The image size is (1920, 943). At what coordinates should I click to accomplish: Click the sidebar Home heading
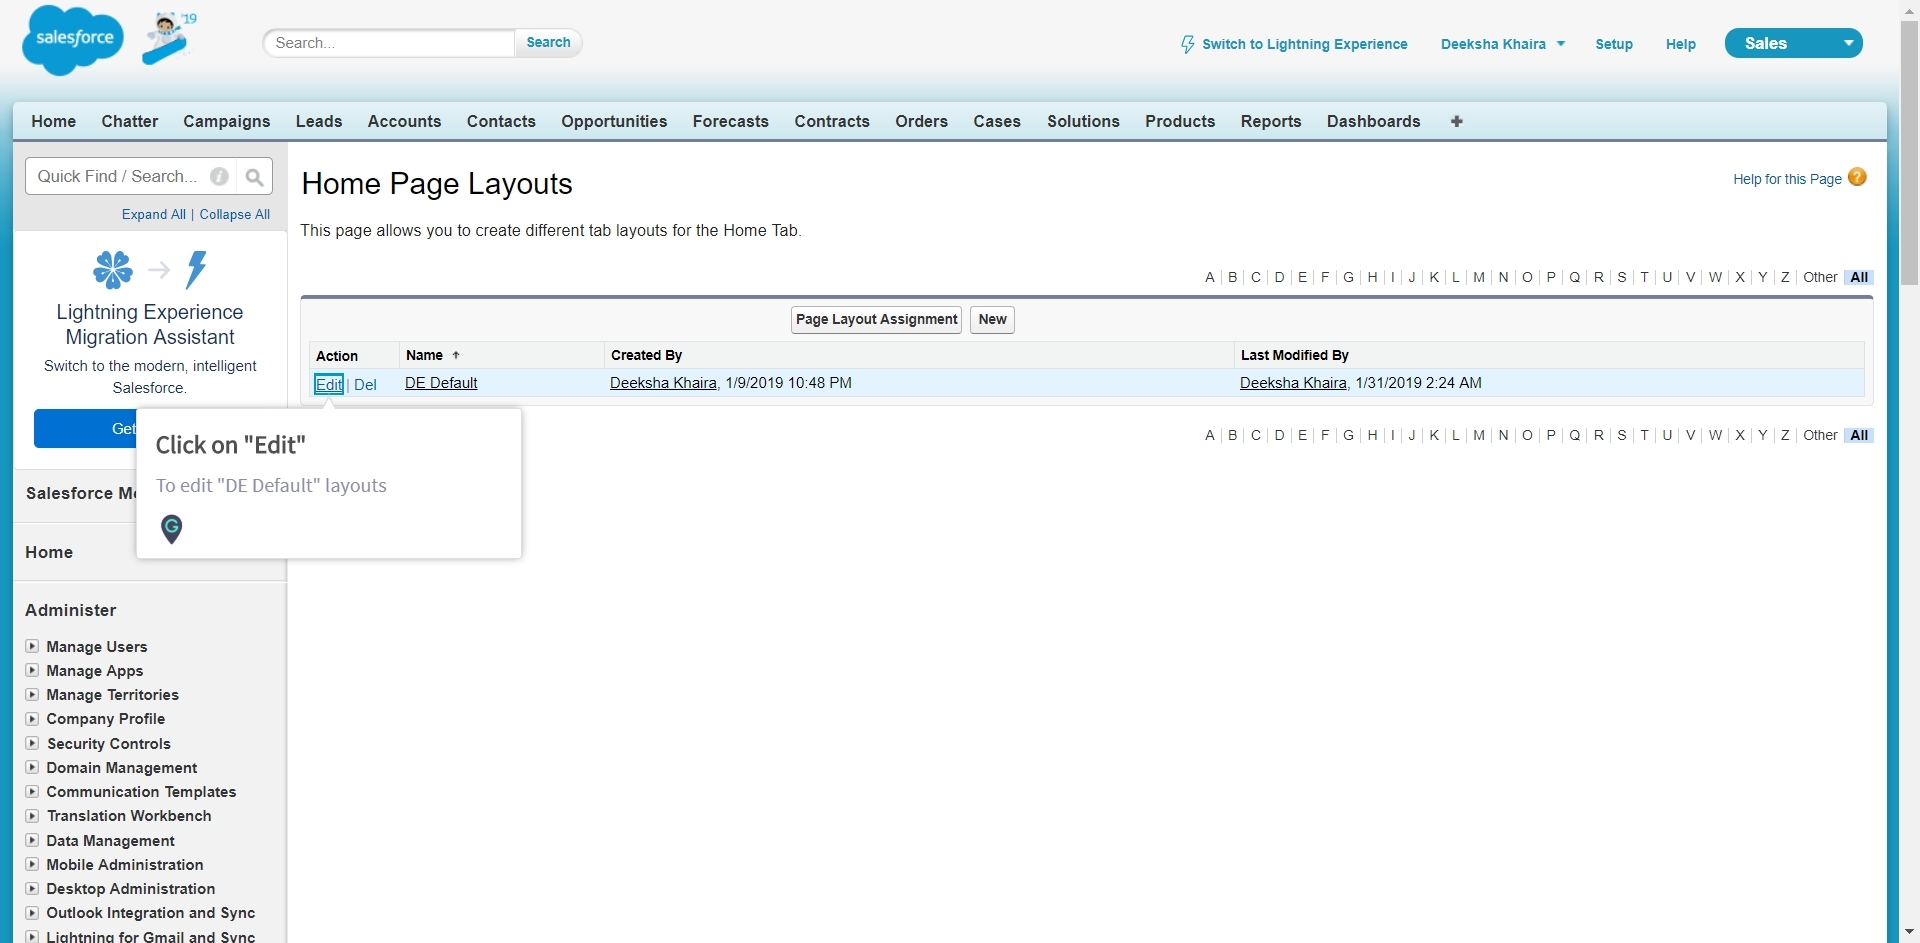(x=49, y=552)
